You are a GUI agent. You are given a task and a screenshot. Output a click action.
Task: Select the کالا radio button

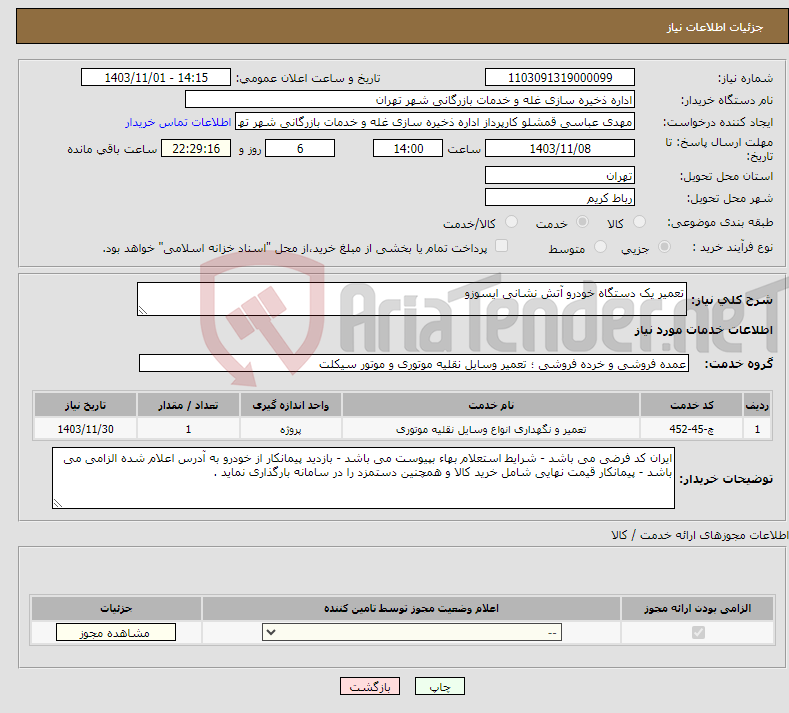coord(639,222)
